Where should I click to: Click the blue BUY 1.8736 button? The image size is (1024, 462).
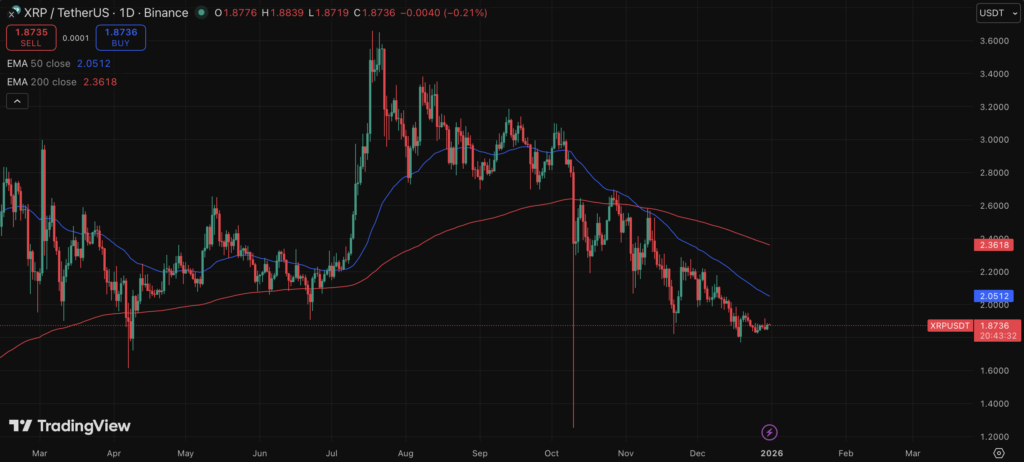[121, 38]
